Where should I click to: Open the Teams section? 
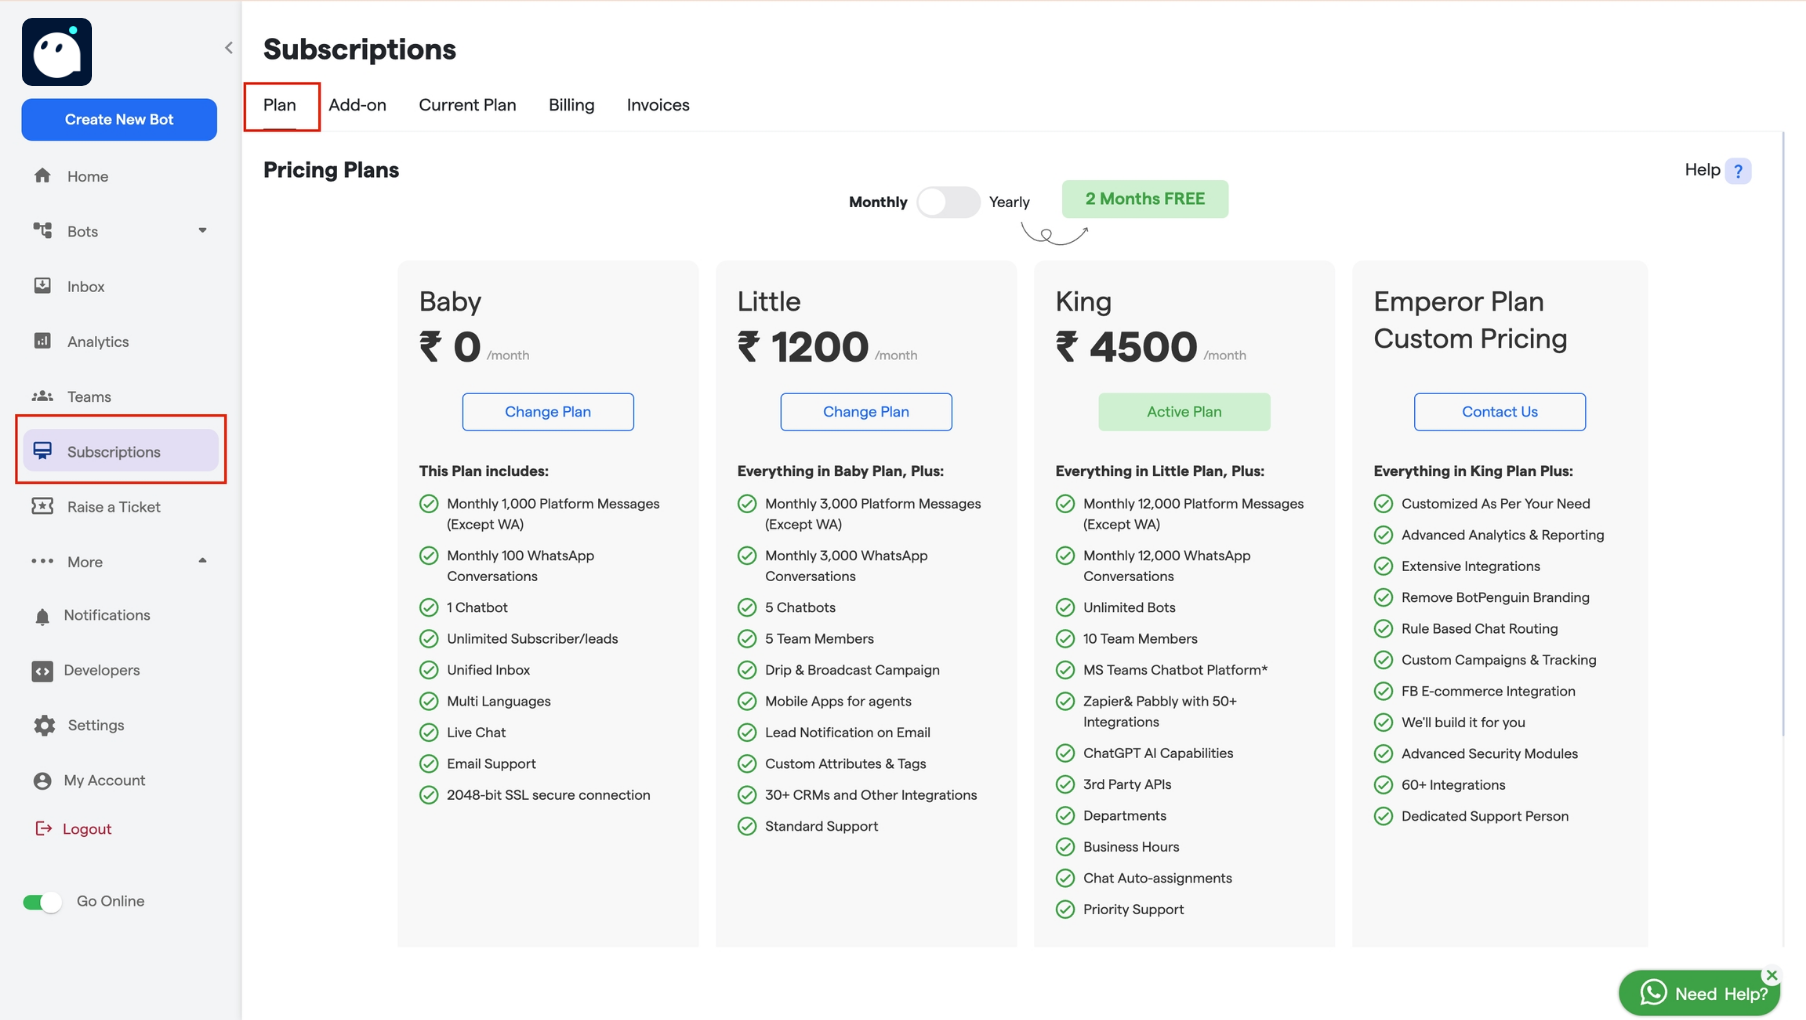coord(88,396)
